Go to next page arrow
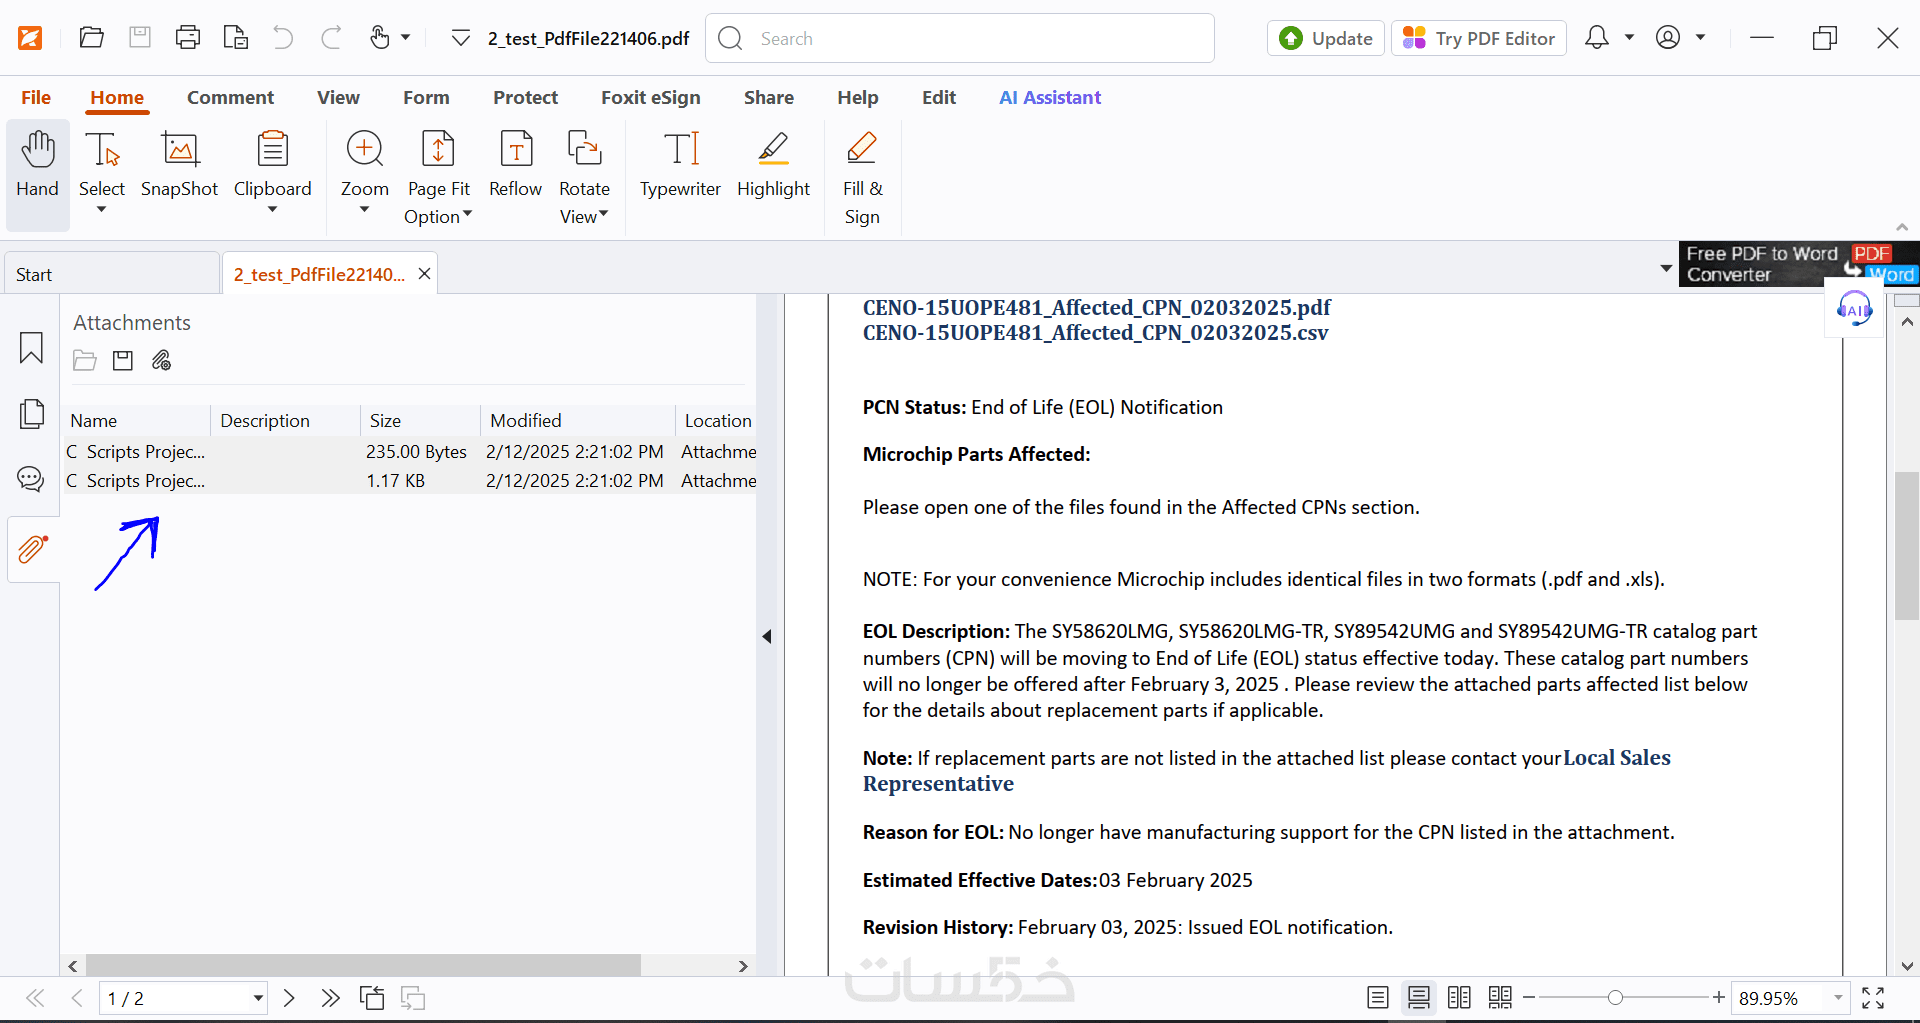 [289, 998]
